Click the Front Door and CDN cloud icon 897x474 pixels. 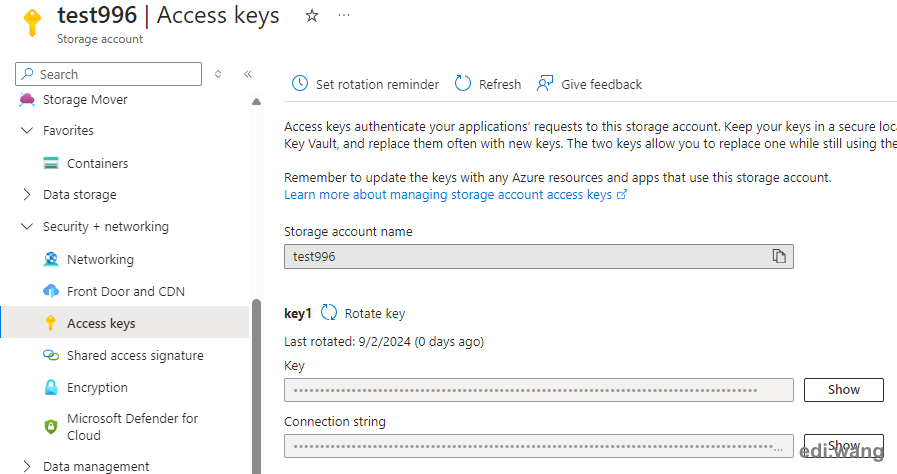point(51,291)
